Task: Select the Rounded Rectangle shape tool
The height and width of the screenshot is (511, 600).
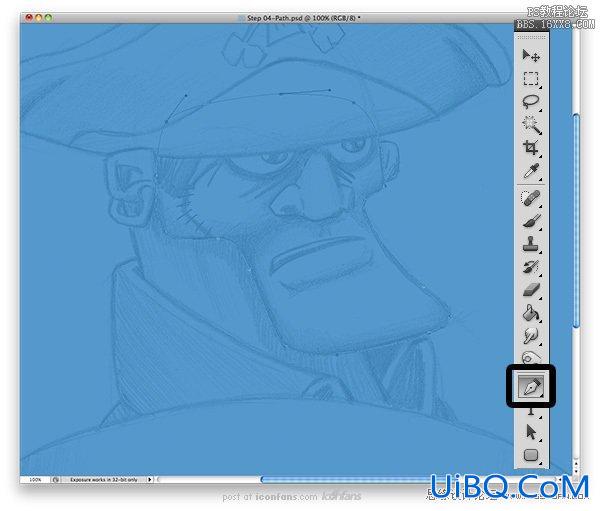Action: click(531, 455)
